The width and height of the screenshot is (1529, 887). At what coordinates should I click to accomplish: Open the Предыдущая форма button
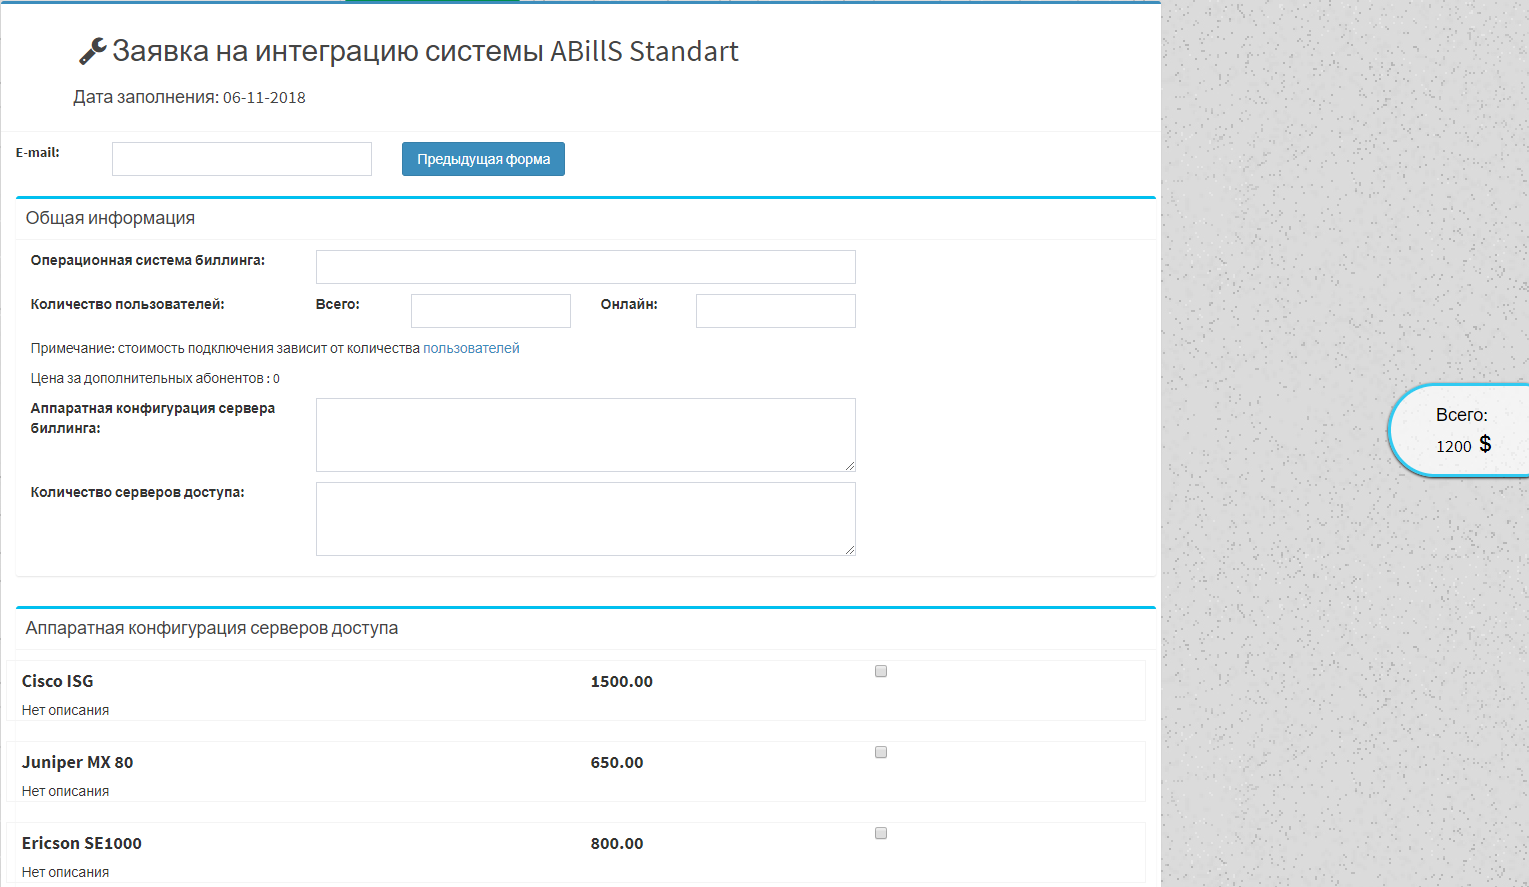483,159
